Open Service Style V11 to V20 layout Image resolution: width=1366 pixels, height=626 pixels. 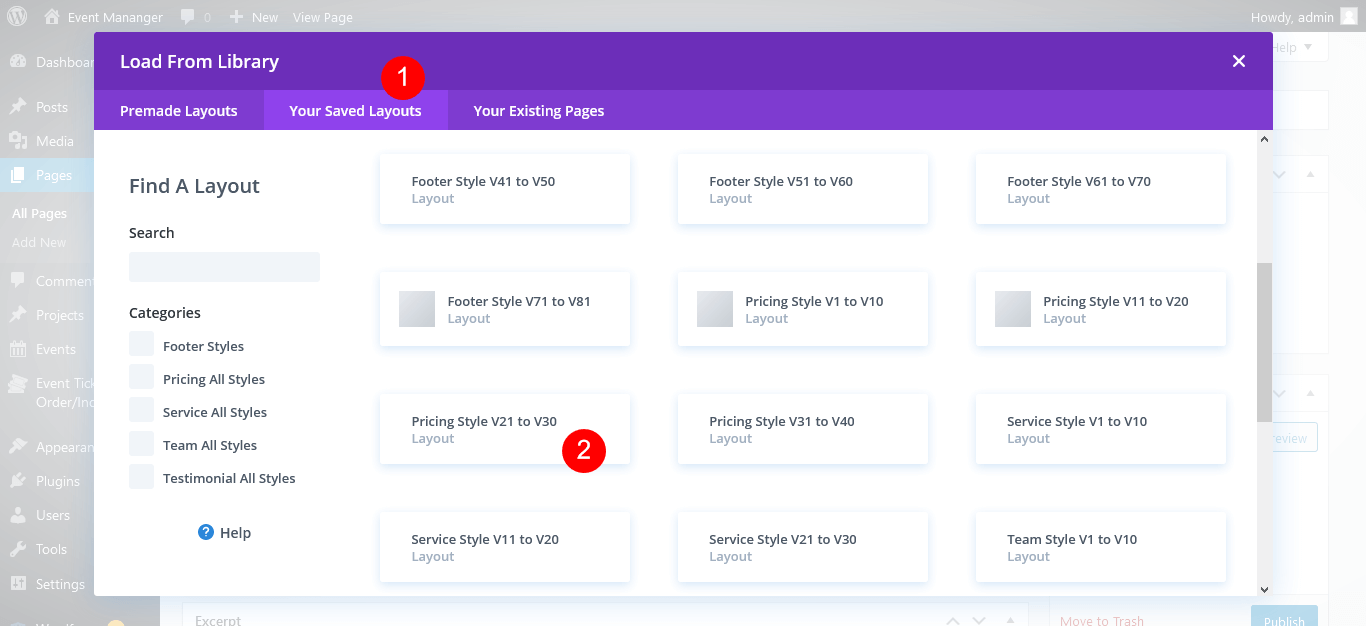505,547
